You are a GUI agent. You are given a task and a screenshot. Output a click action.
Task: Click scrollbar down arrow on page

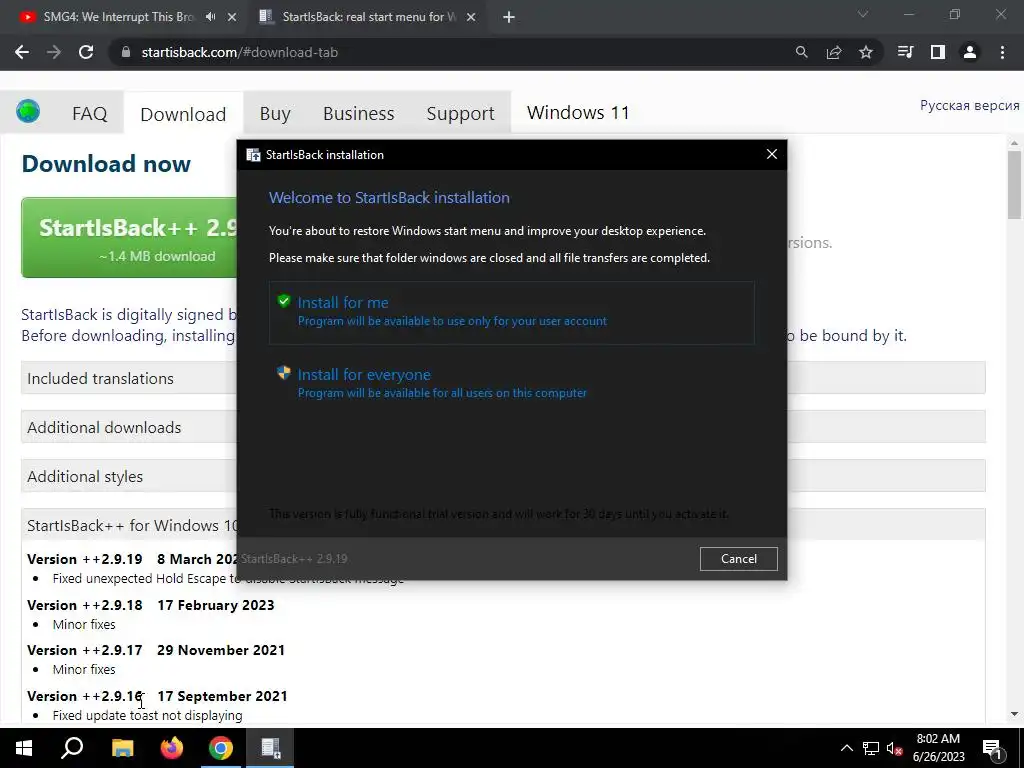(x=1014, y=714)
